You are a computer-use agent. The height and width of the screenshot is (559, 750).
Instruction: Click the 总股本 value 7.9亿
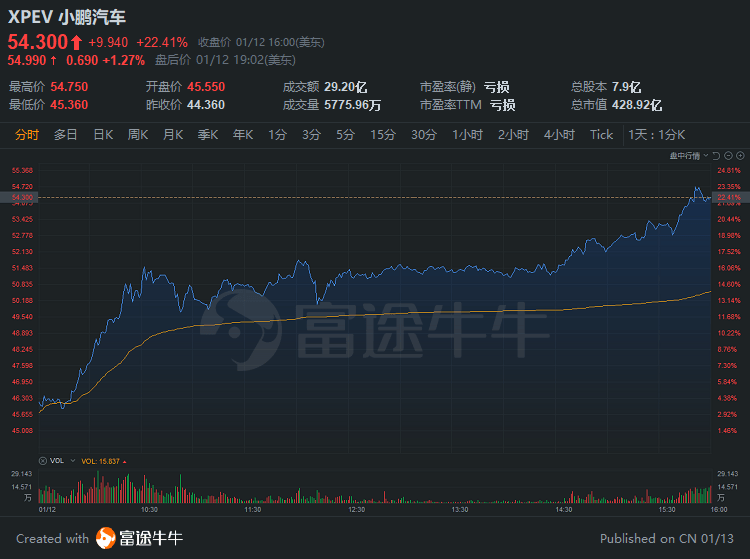point(626,87)
